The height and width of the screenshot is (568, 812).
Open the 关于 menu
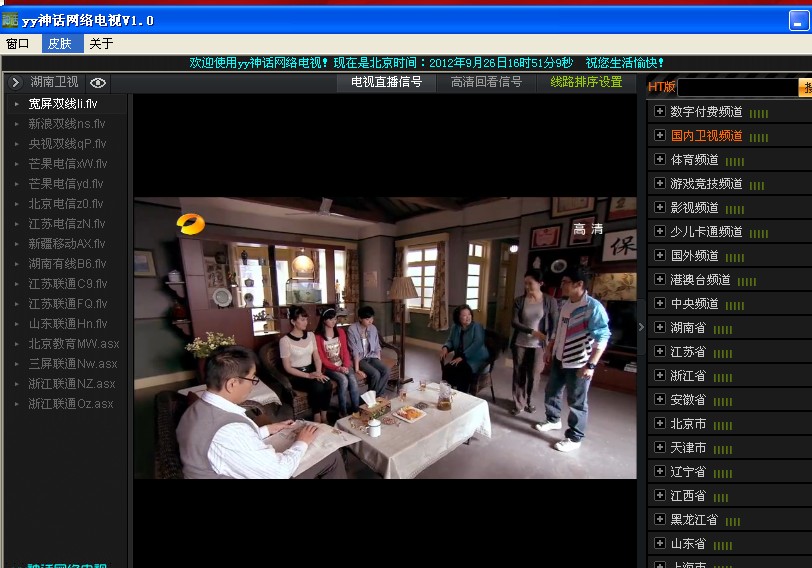(101, 43)
